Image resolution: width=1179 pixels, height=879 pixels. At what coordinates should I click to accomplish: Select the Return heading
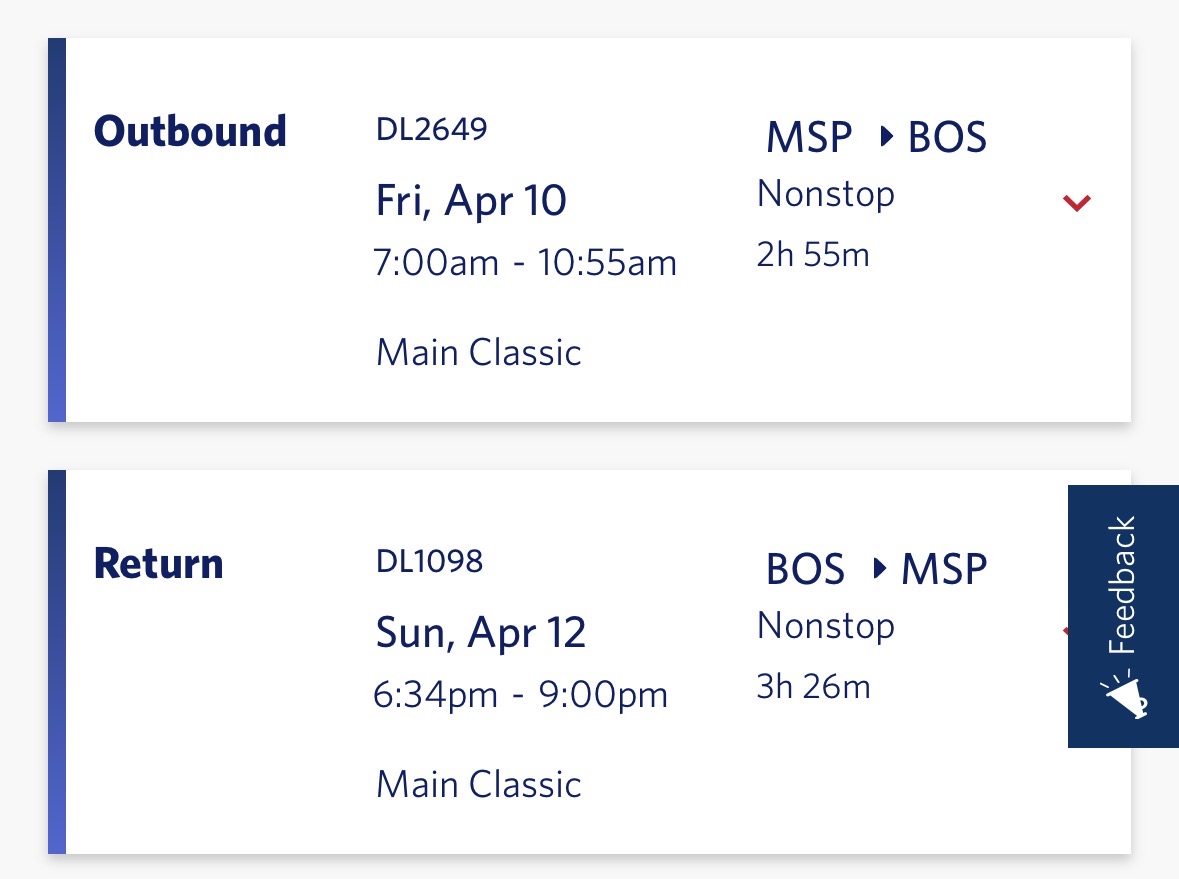tap(158, 564)
